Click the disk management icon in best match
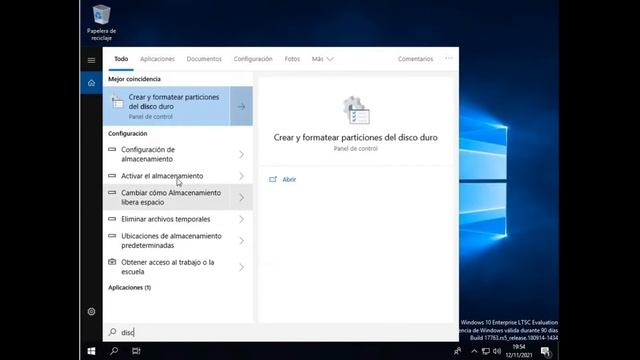 (x=118, y=102)
